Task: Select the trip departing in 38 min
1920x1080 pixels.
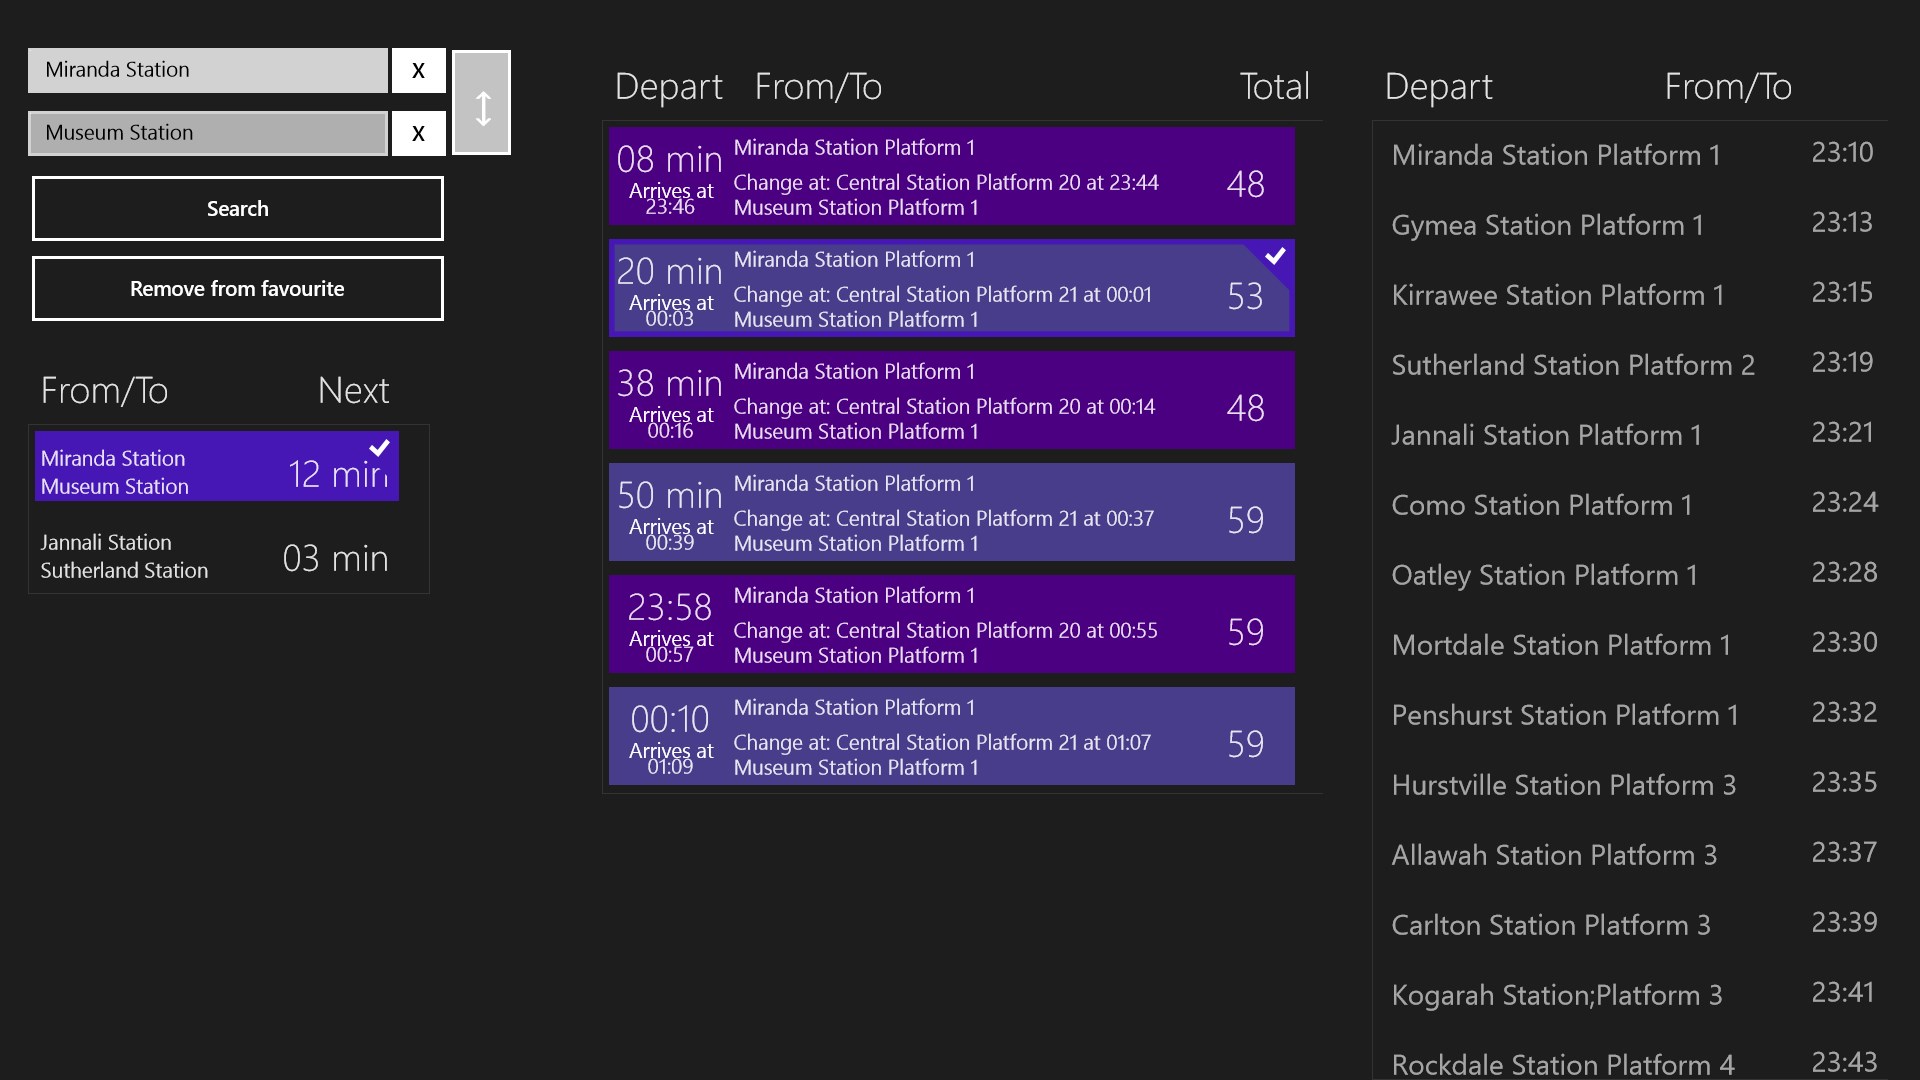Action: pyautogui.click(x=951, y=401)
